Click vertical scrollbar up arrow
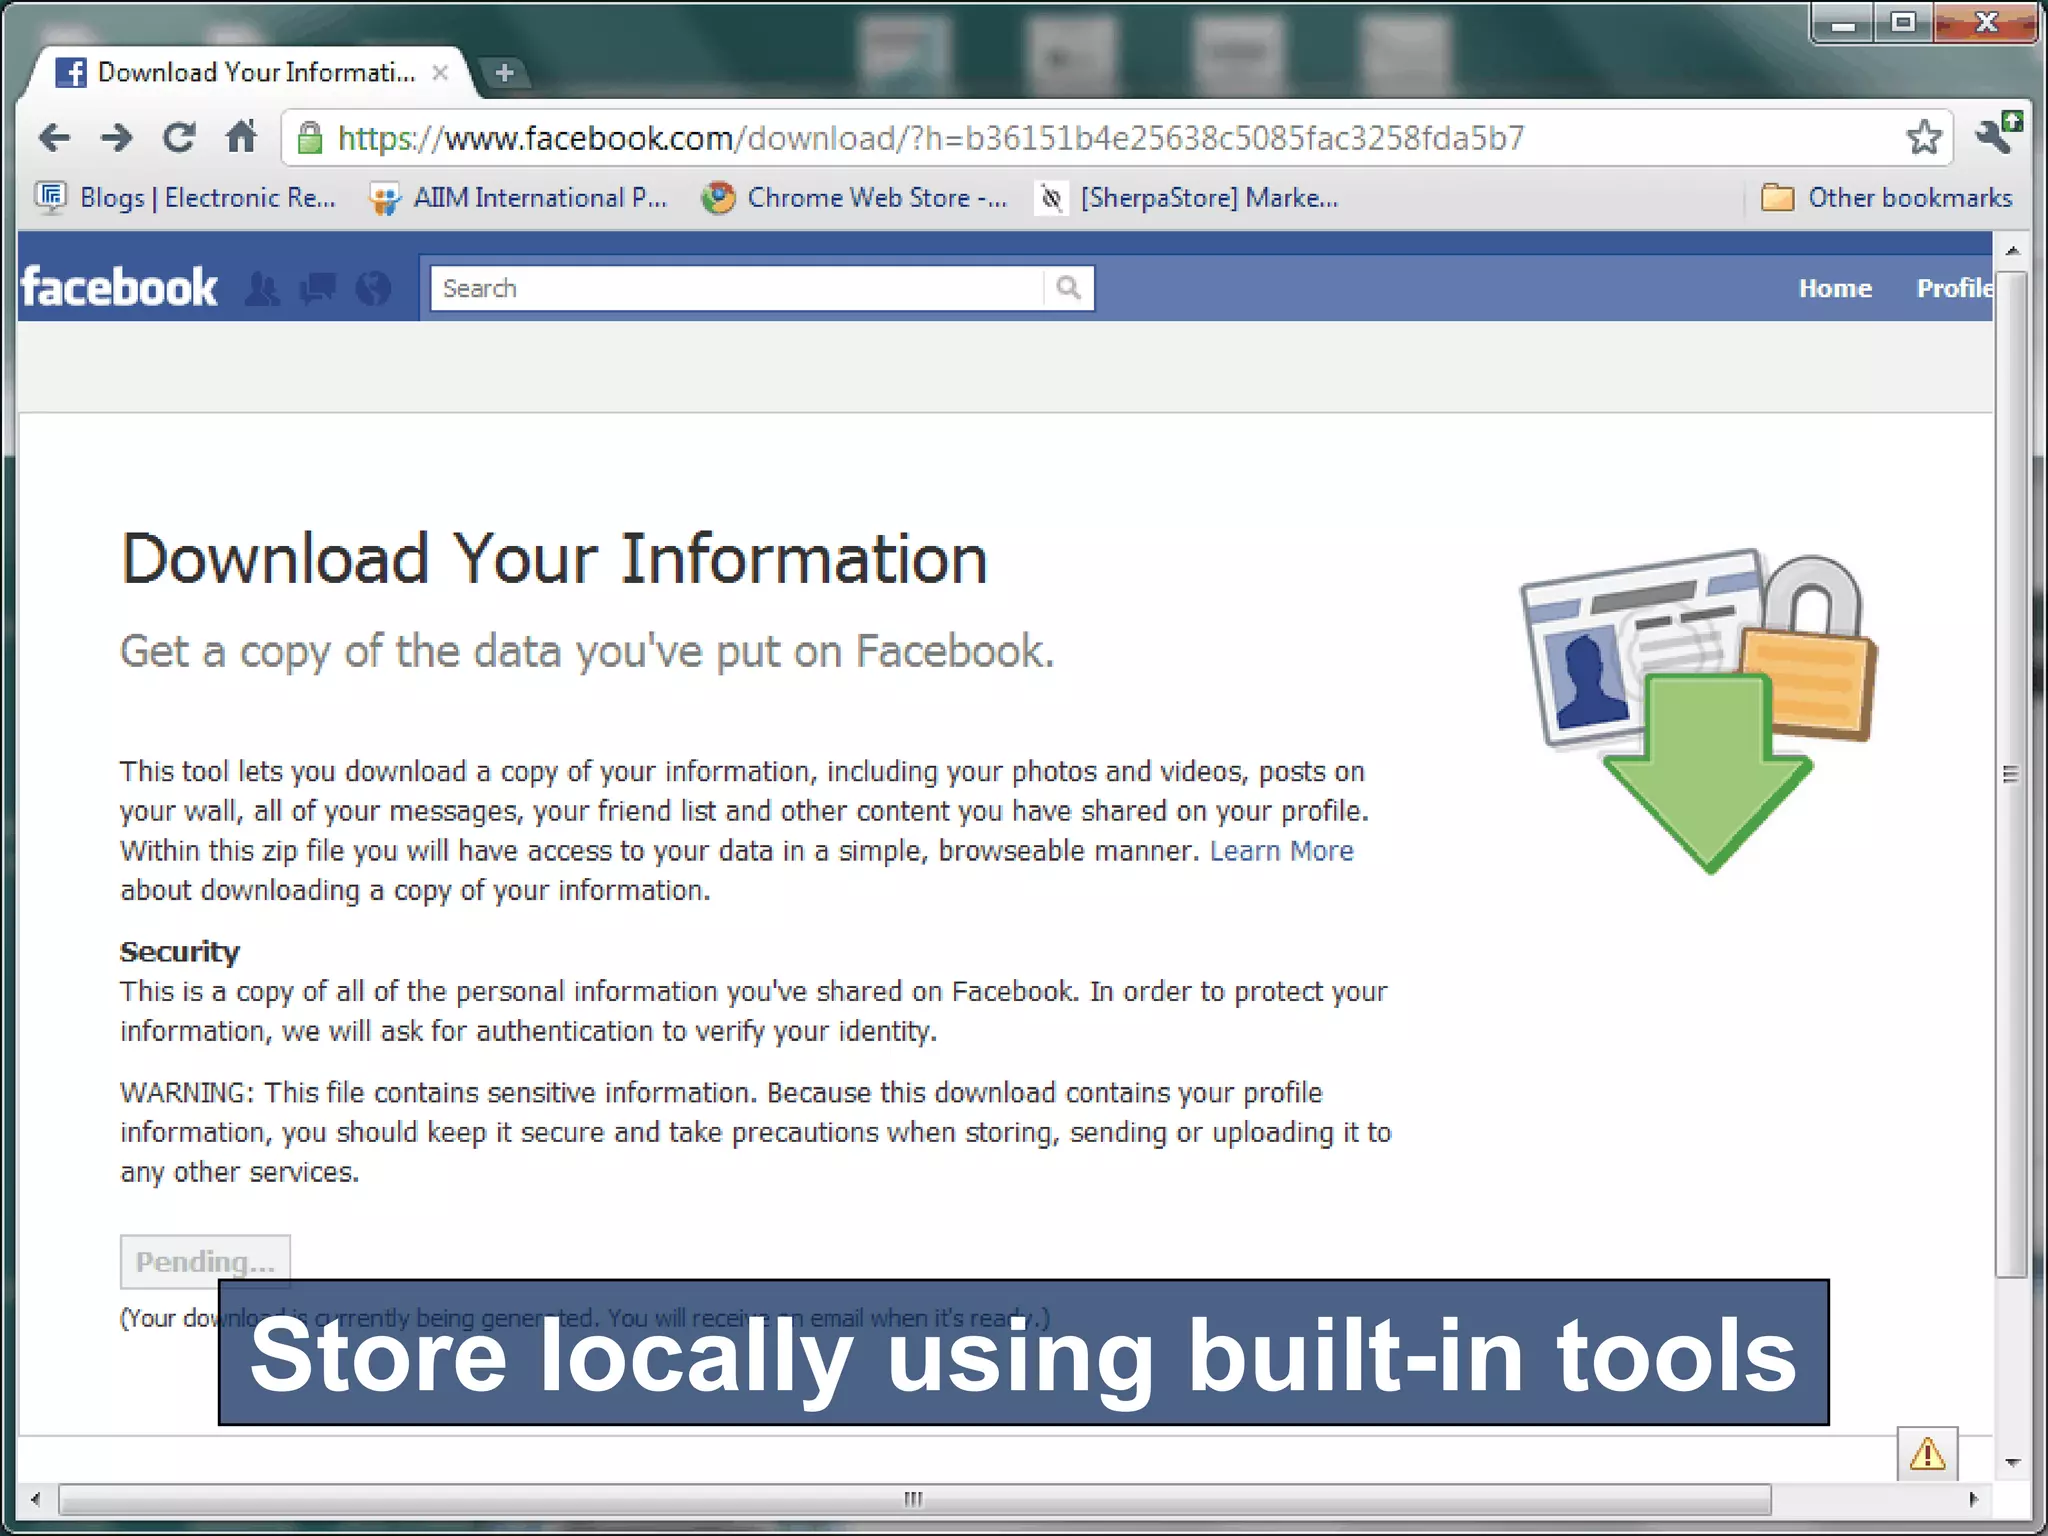2048x1536 pixels. click(2012, 251)
